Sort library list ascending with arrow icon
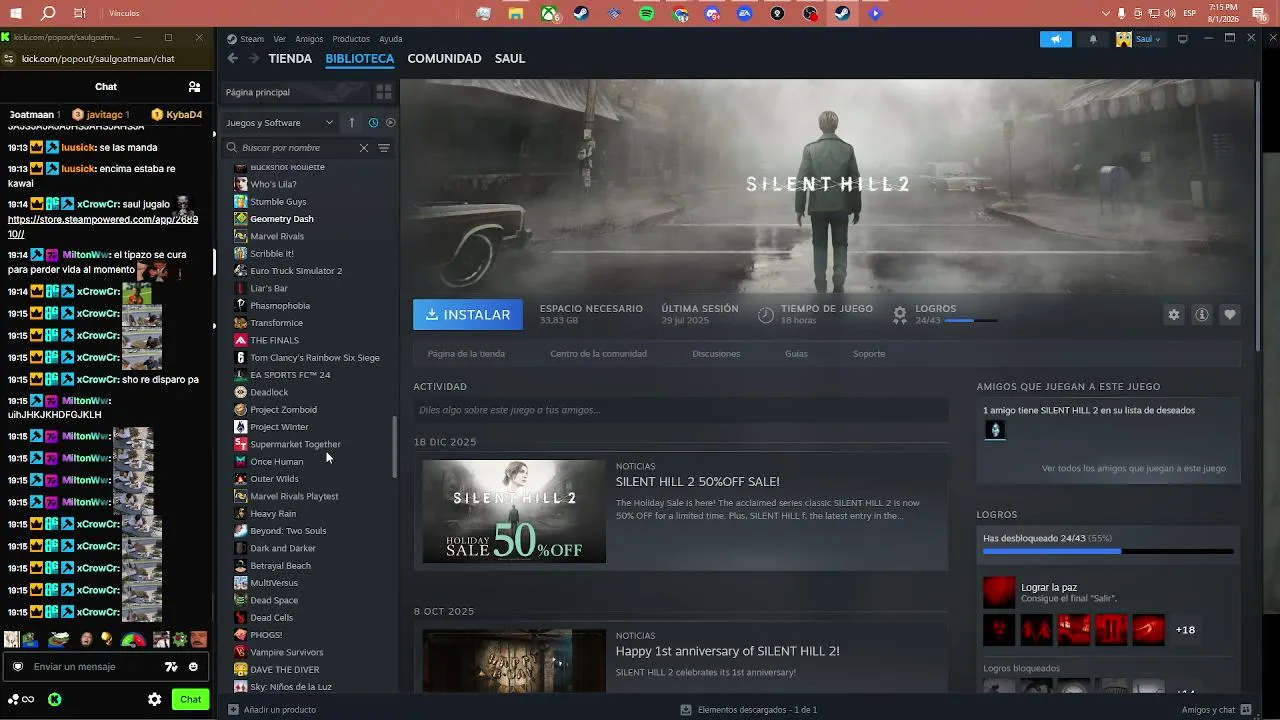 pyautogui.click(x=352, y=122)
